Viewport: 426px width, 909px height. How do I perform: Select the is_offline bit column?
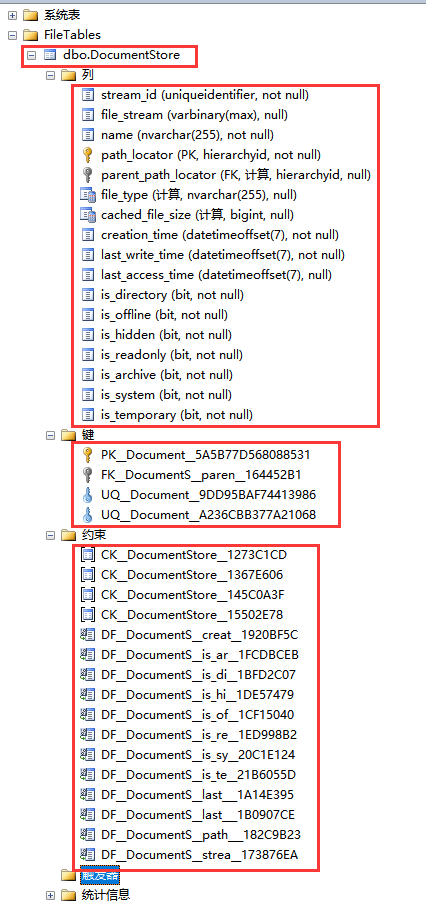tap(164, 315)
